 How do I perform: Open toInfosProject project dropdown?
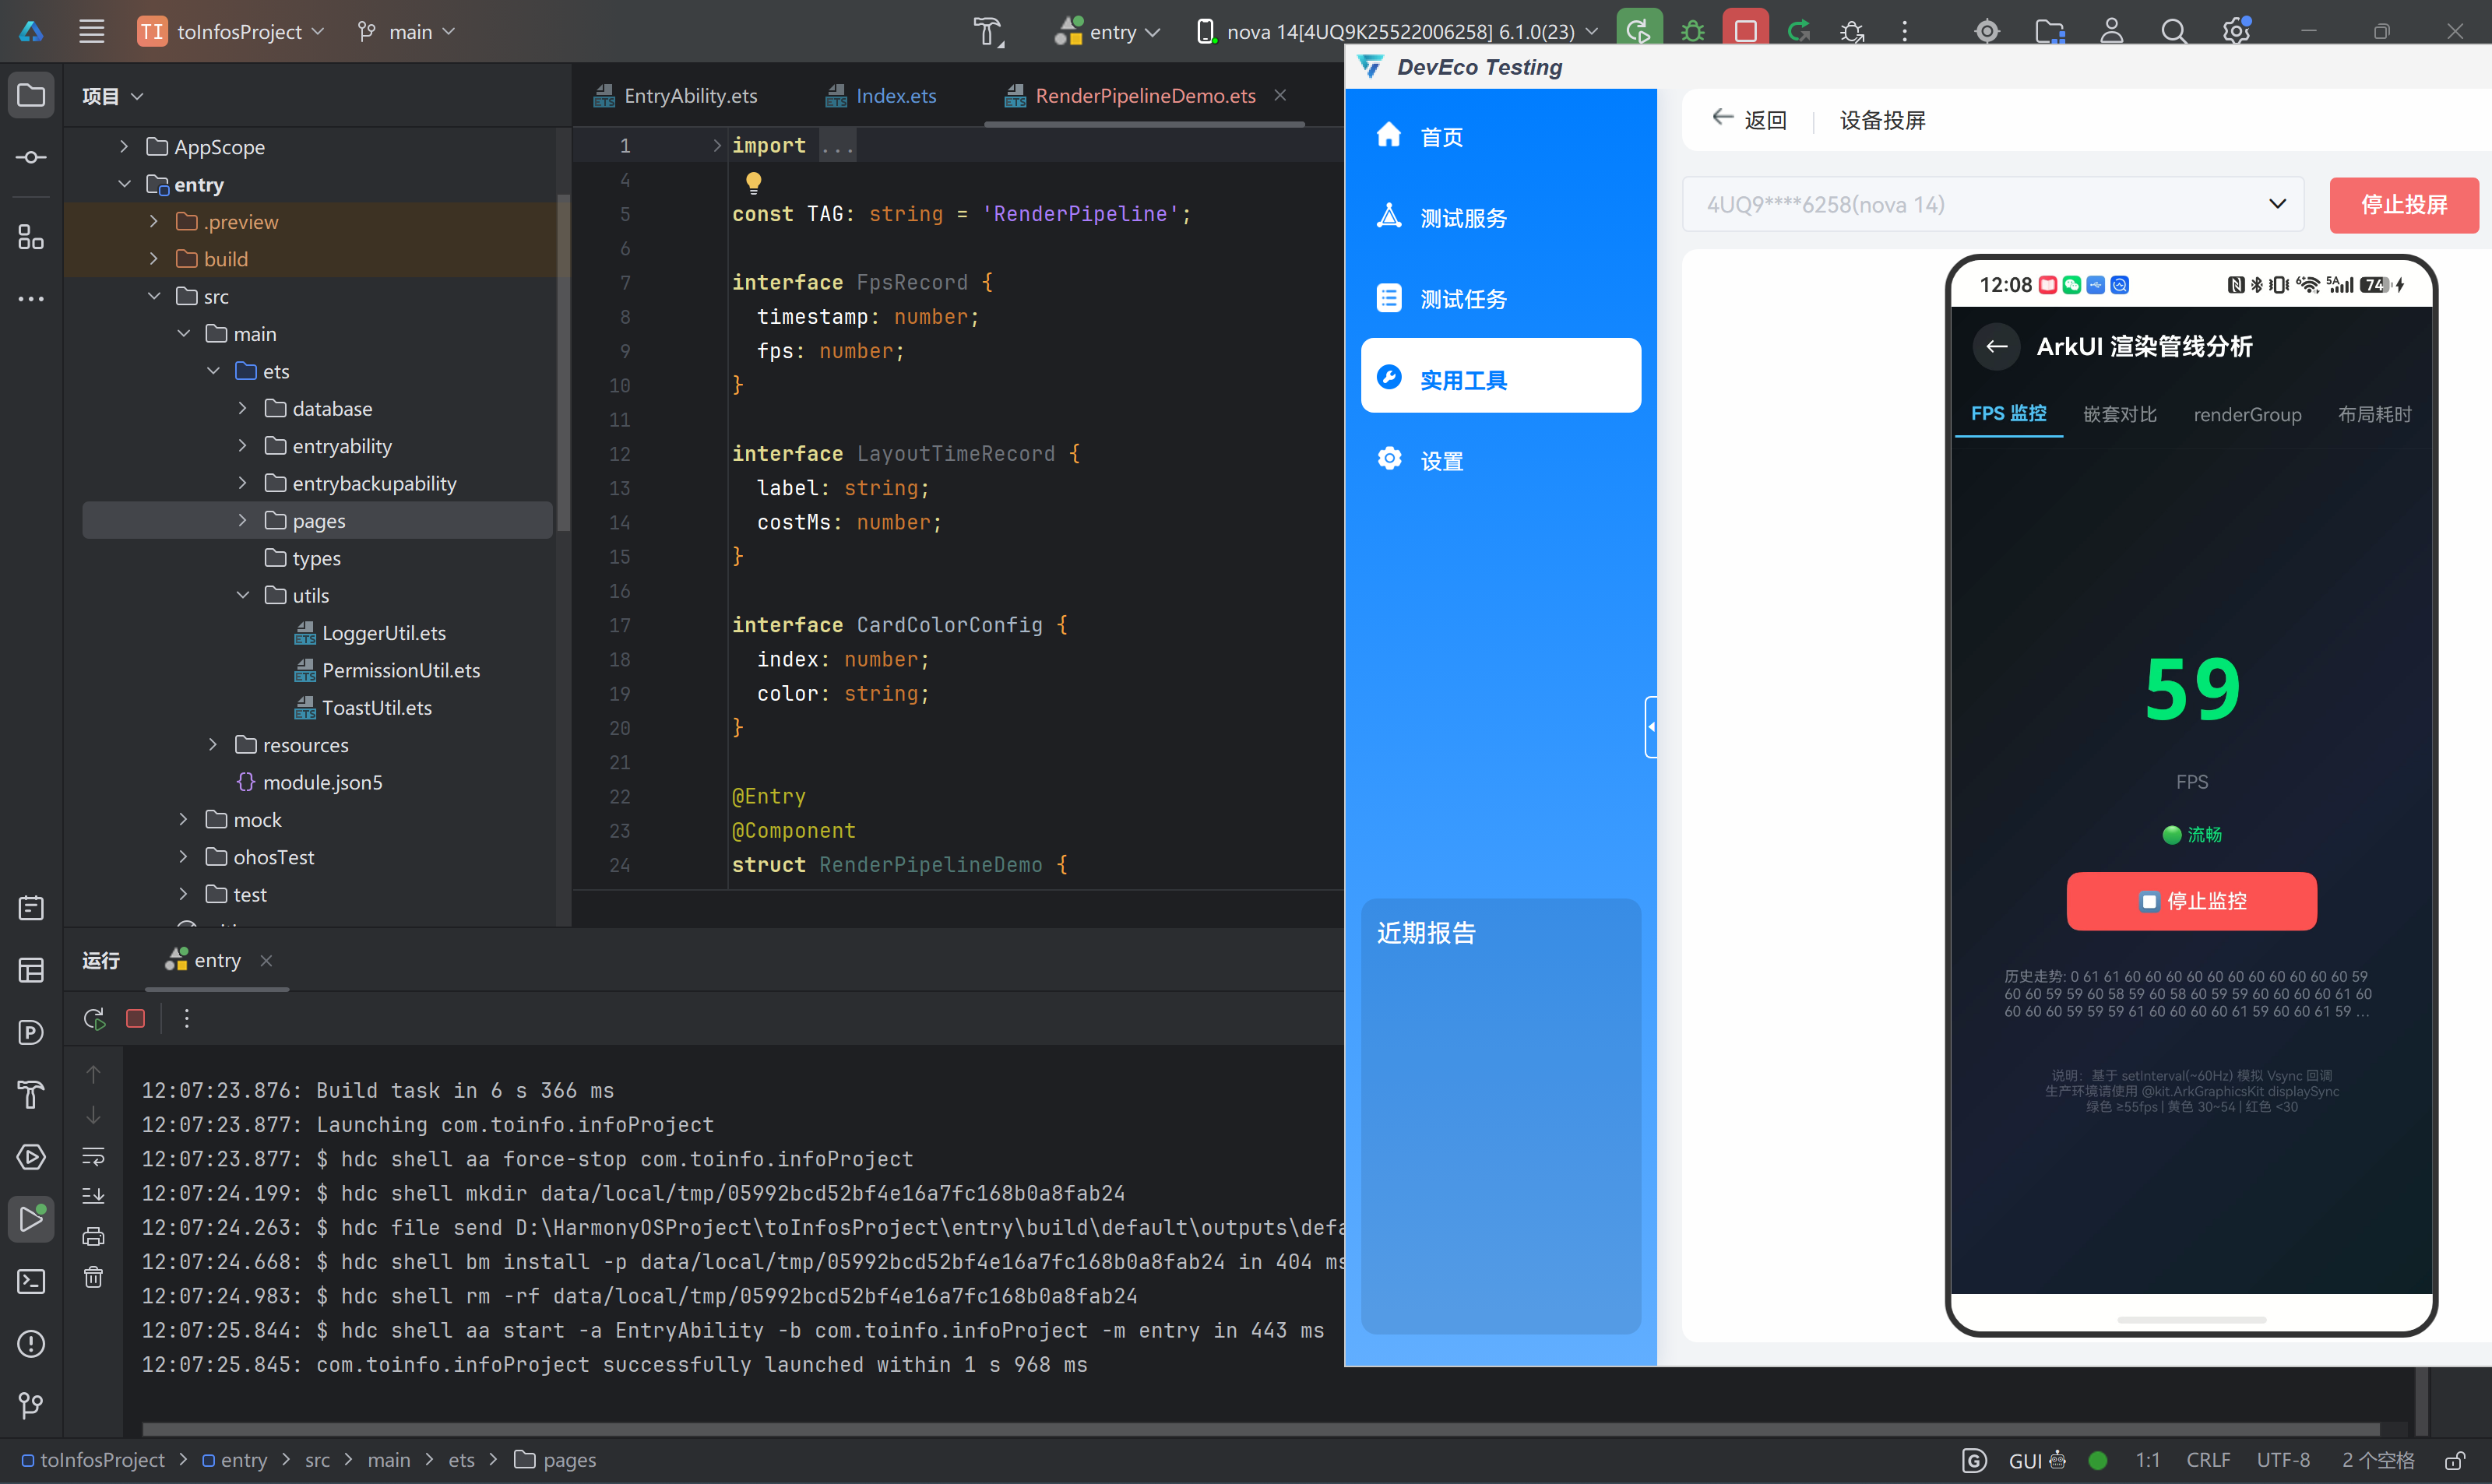pos(232,31)
